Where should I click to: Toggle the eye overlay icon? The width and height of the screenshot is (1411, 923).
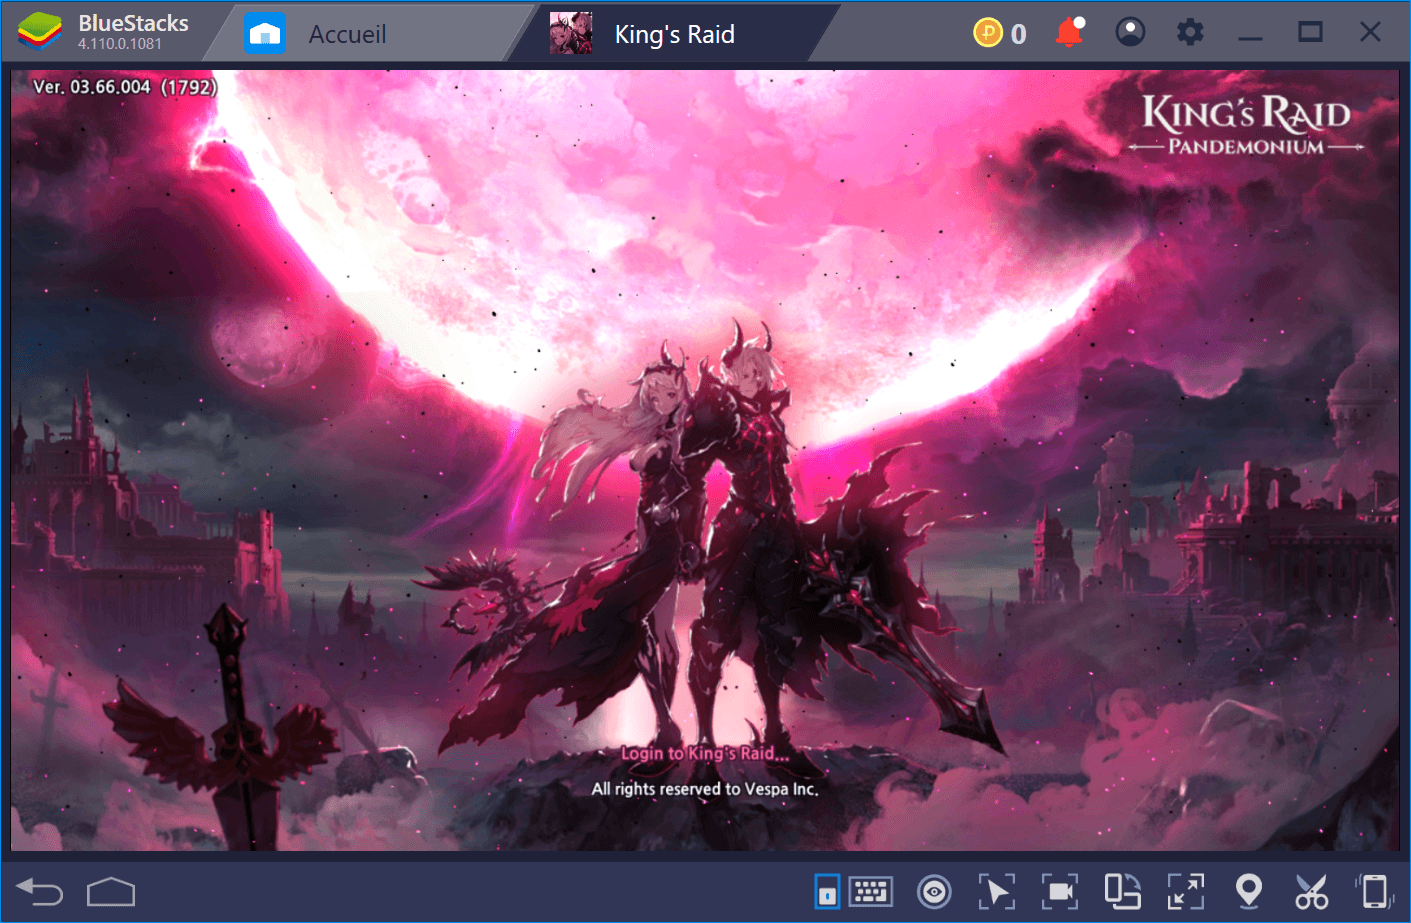click(934, 891)
